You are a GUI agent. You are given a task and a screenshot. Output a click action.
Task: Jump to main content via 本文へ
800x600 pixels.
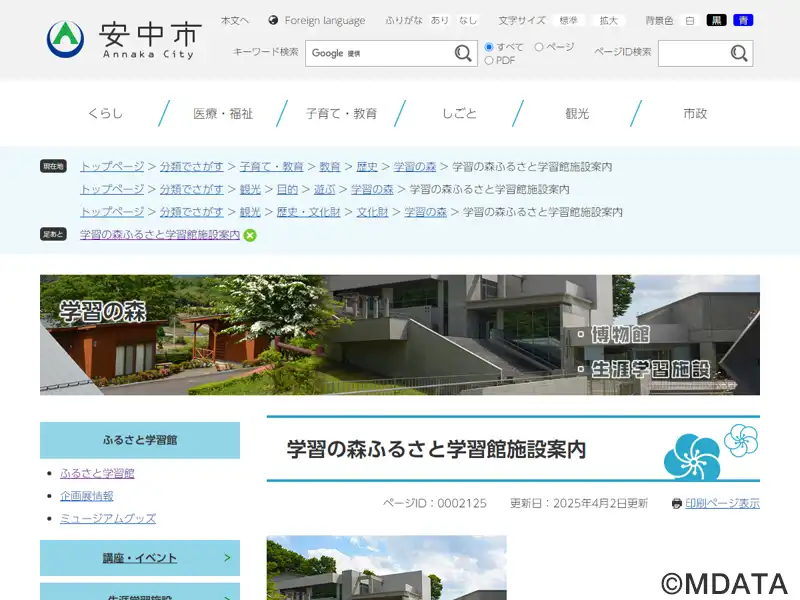[235, 20]
